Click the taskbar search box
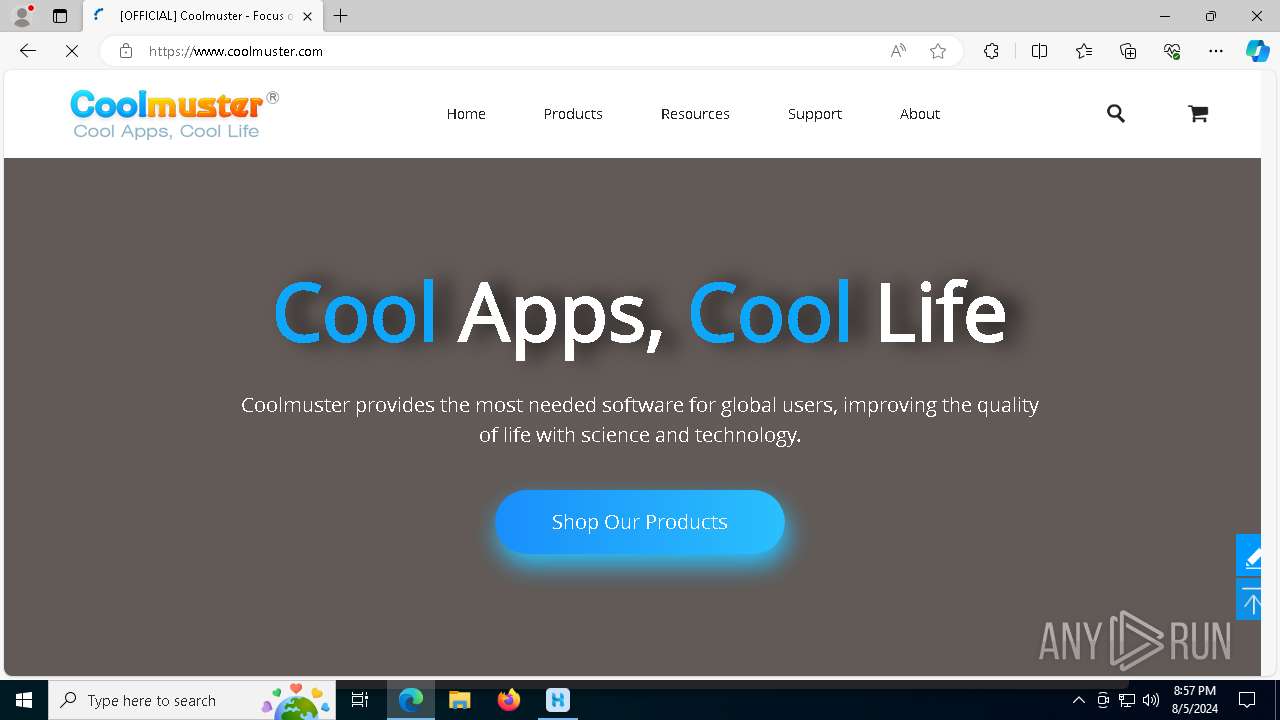The image size is (1280, 720). click(192, 700)
